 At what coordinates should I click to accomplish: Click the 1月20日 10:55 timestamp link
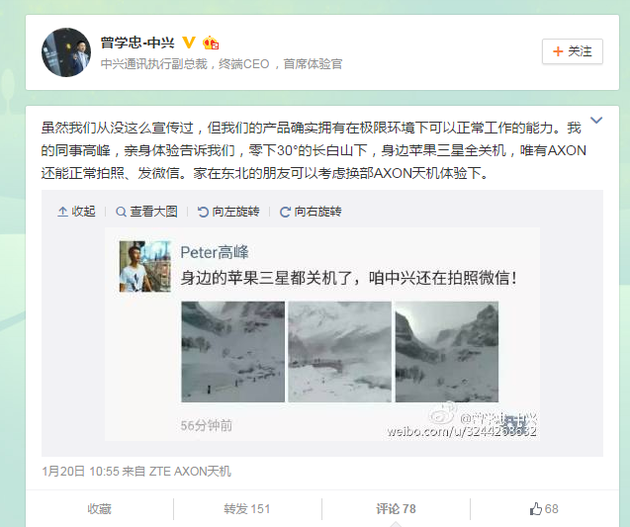point(80,471)
